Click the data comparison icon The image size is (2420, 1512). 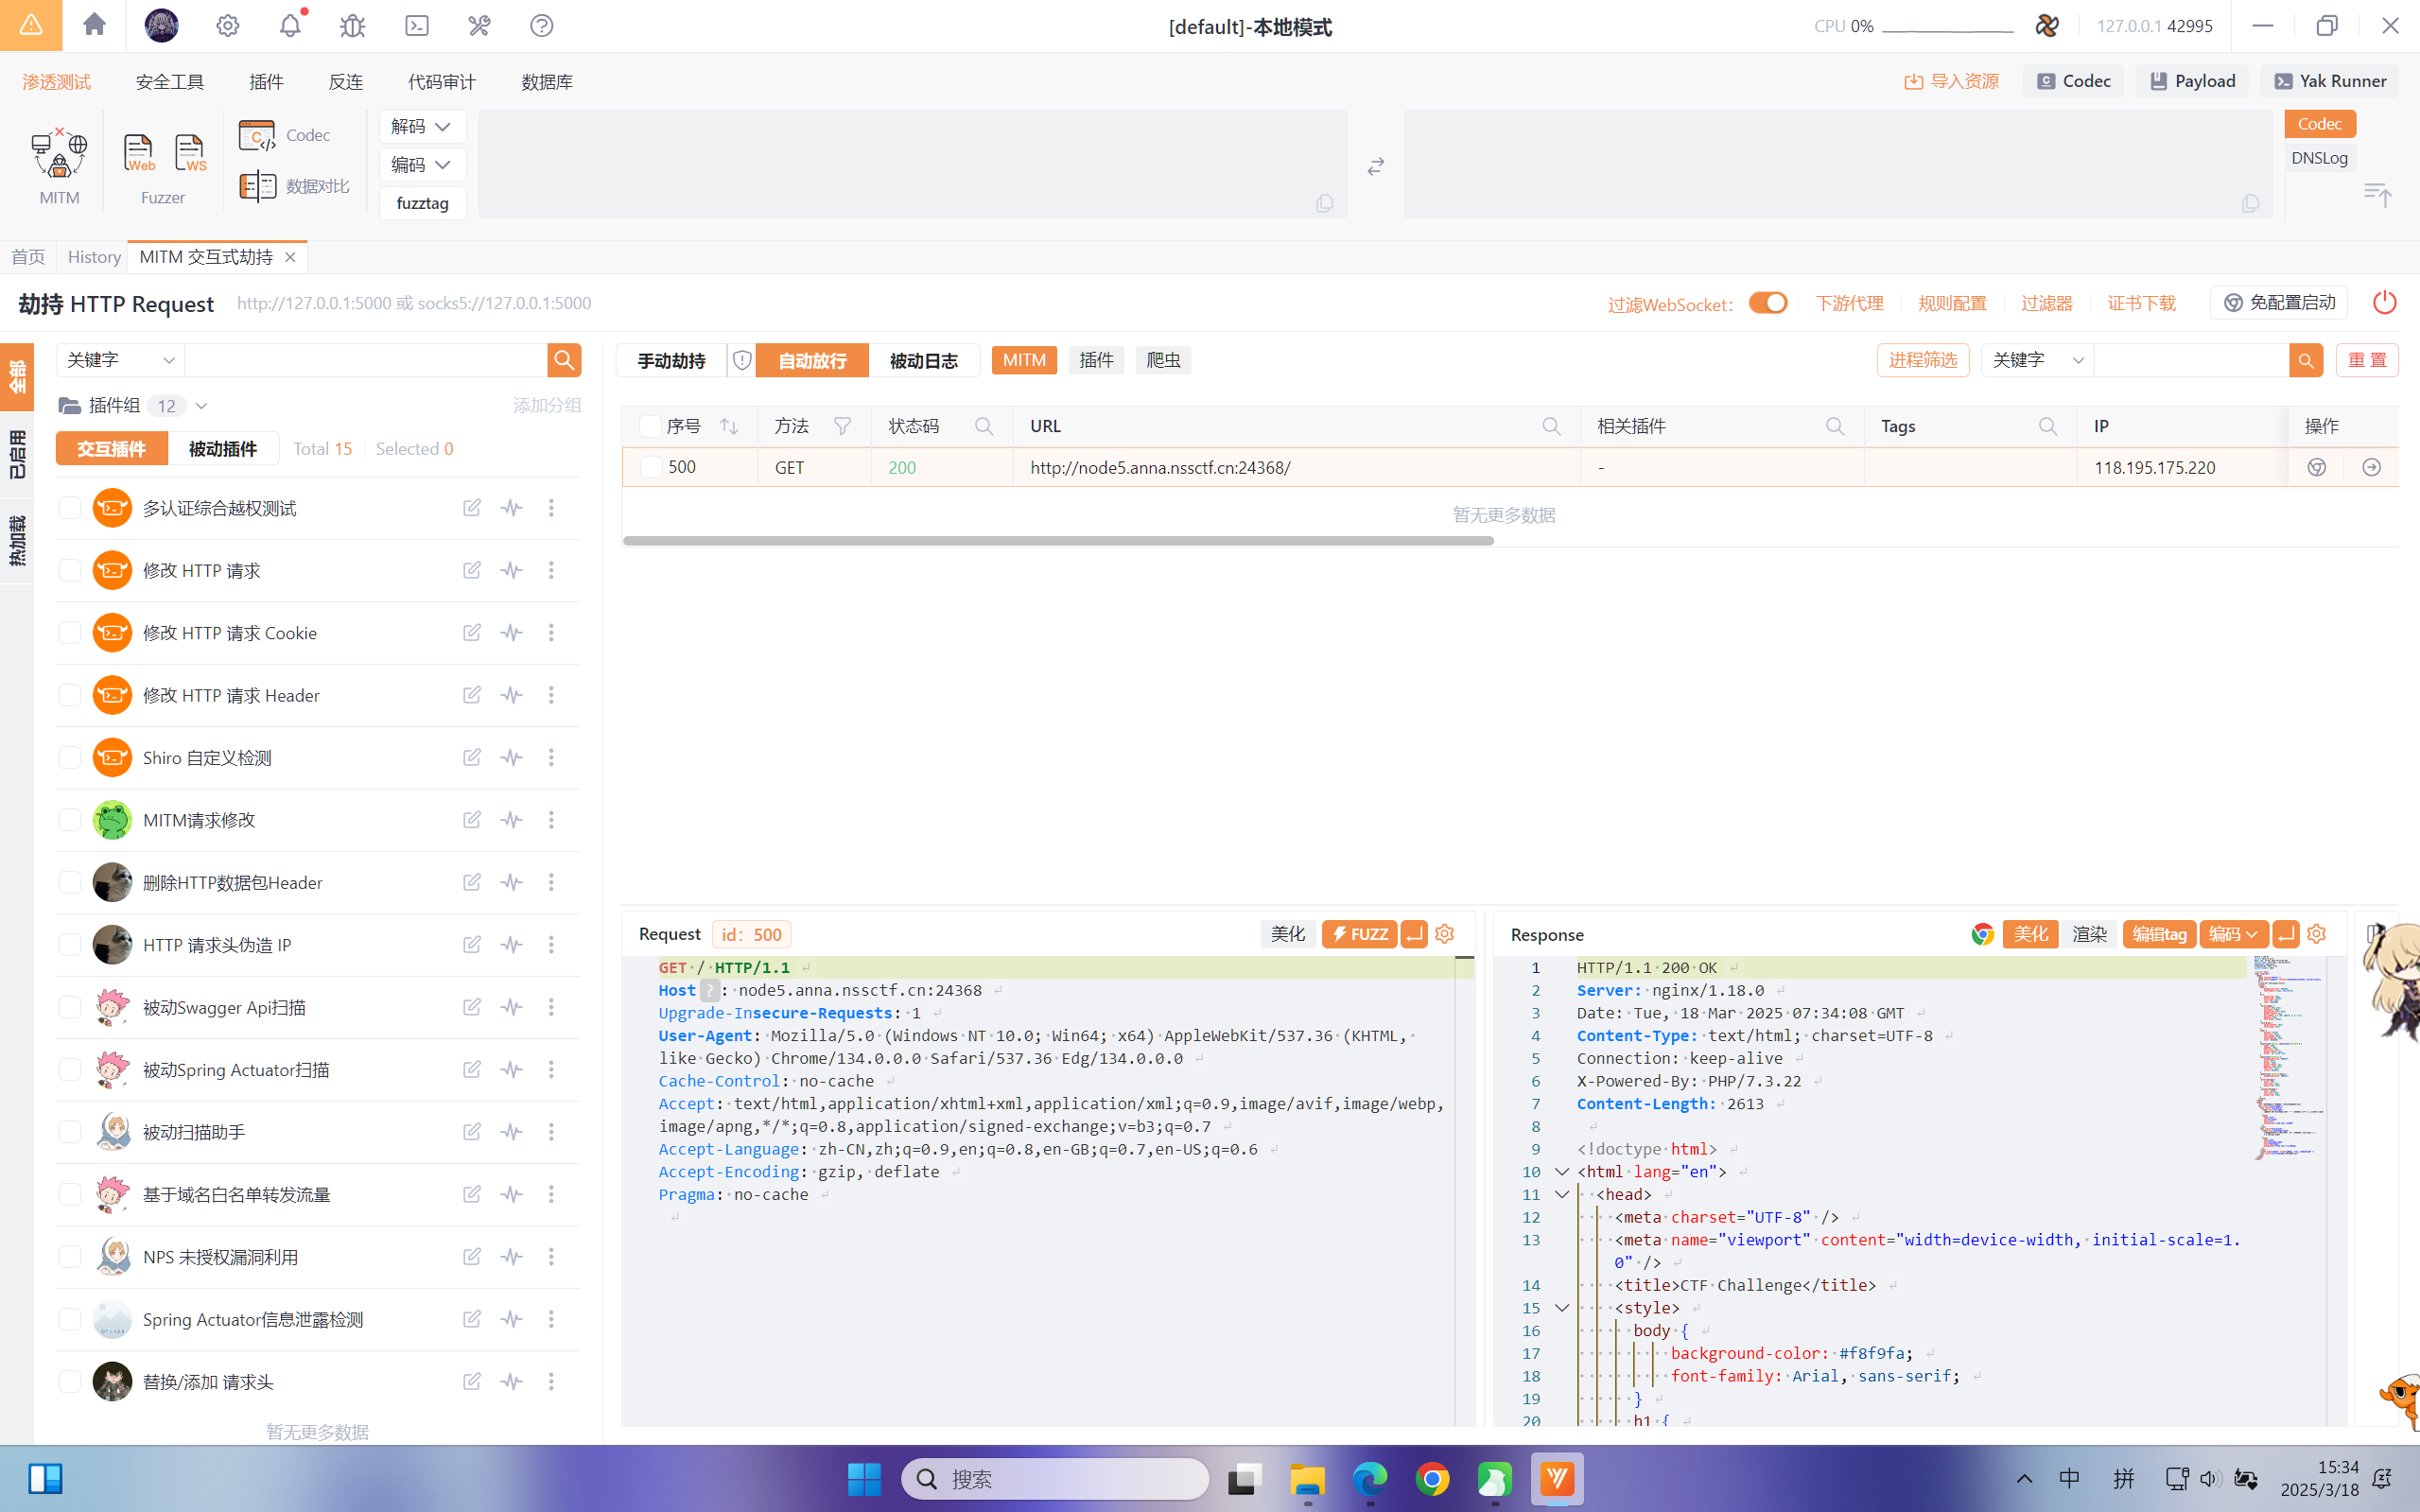[x=257, y=186]
